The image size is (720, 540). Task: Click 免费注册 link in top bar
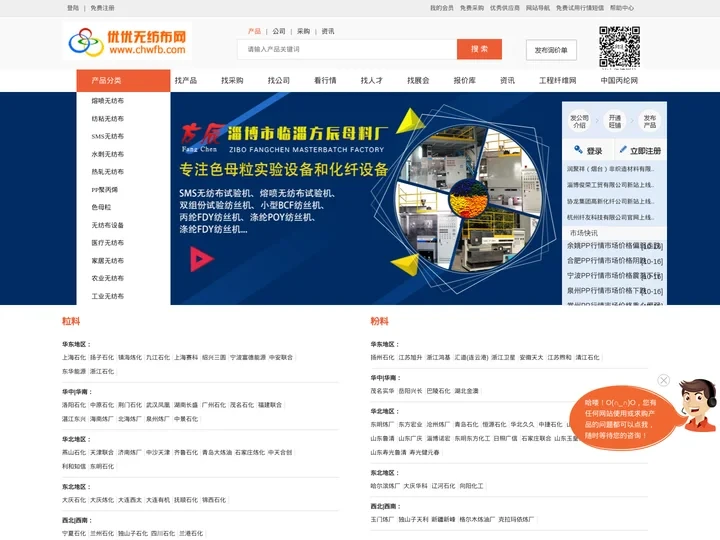point(102,8)
